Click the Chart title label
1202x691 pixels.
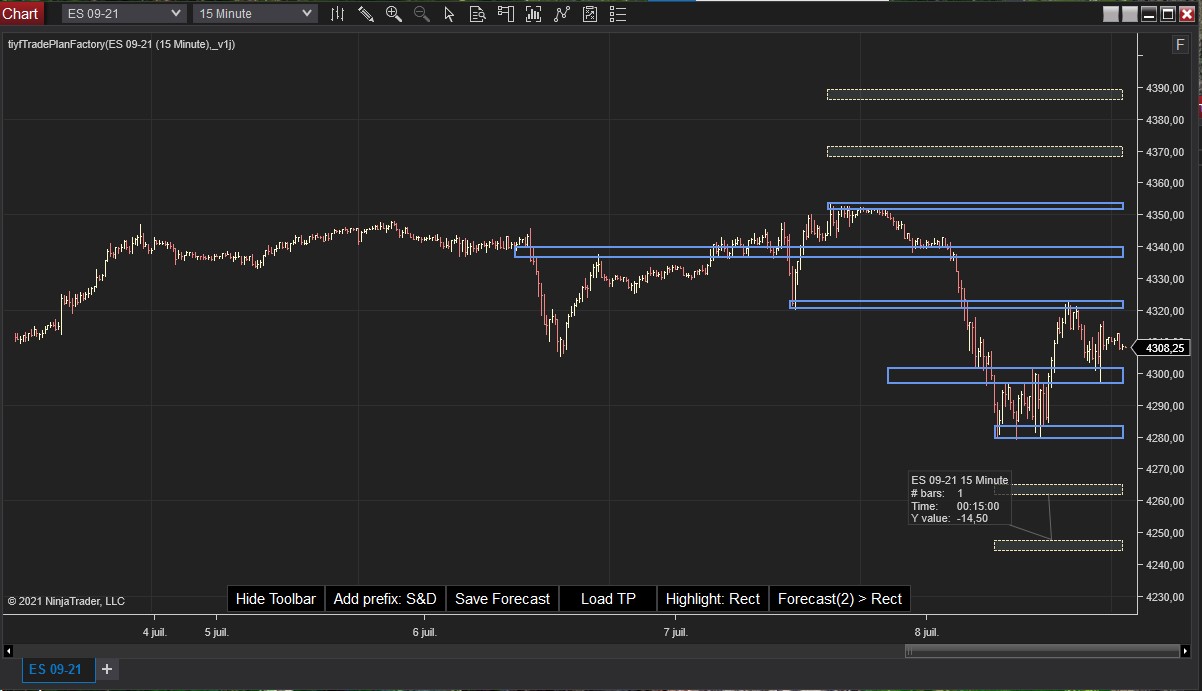click(x=20, y=13)
